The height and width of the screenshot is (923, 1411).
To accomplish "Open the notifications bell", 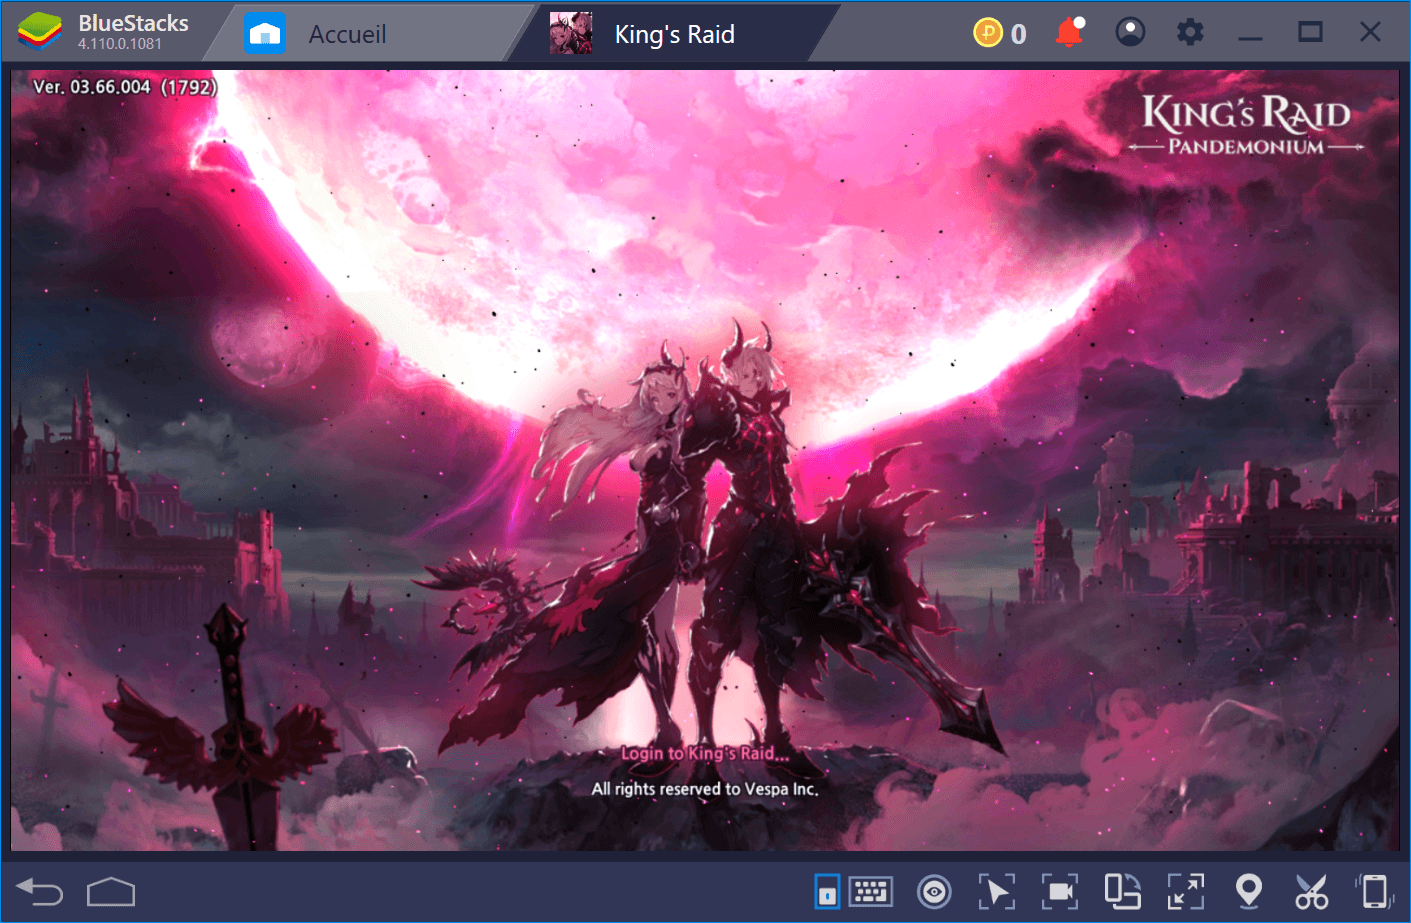I will pos(1069,32).
